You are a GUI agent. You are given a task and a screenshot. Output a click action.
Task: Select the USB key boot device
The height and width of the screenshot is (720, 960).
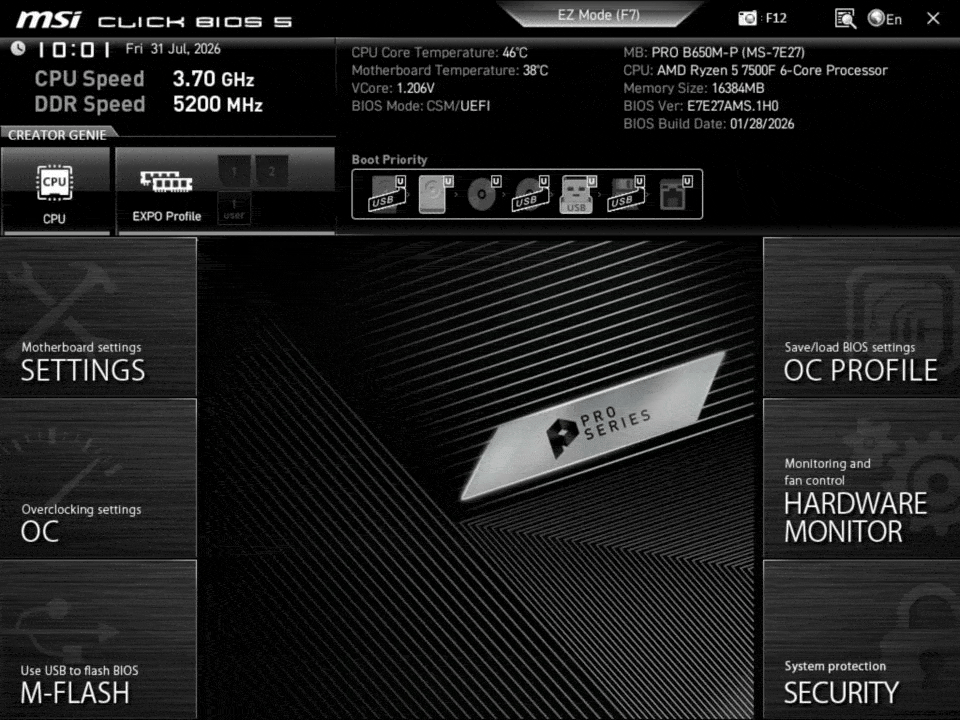[577, 194]
